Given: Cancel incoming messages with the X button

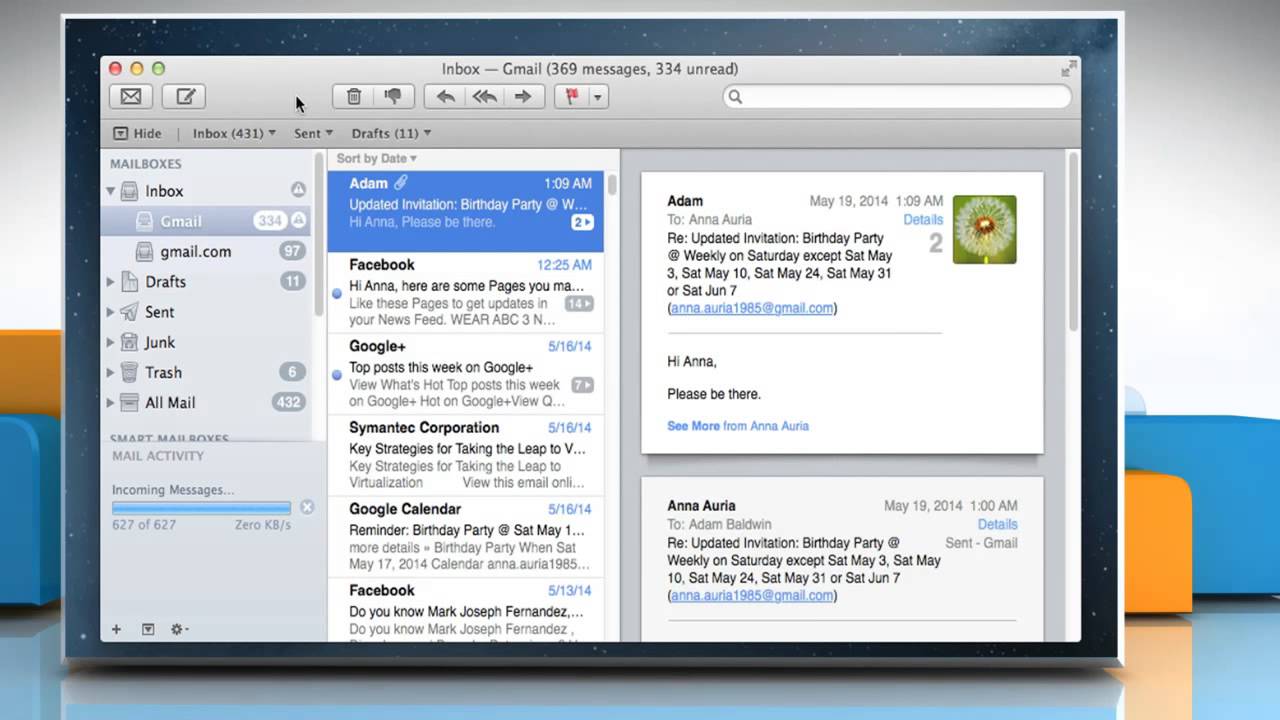Looking at the screenshot, I should coord(307,507).
